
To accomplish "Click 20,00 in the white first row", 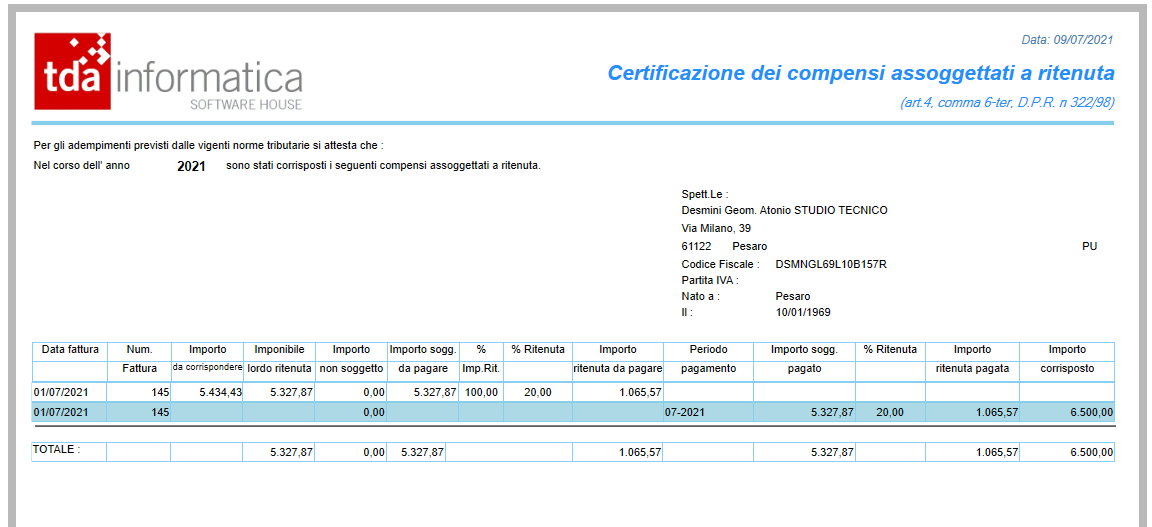I will pyautogui.click(x=538, y=393).
